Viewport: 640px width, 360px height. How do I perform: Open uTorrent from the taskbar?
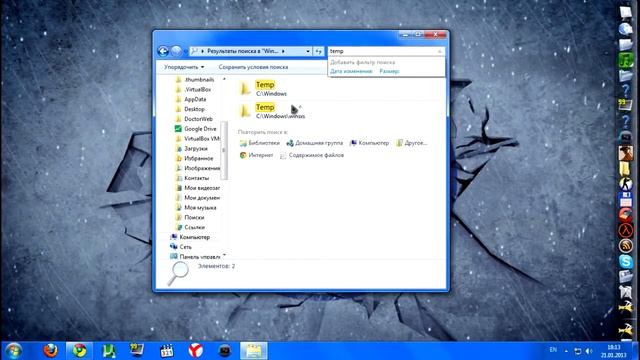(x=109, y=351)
